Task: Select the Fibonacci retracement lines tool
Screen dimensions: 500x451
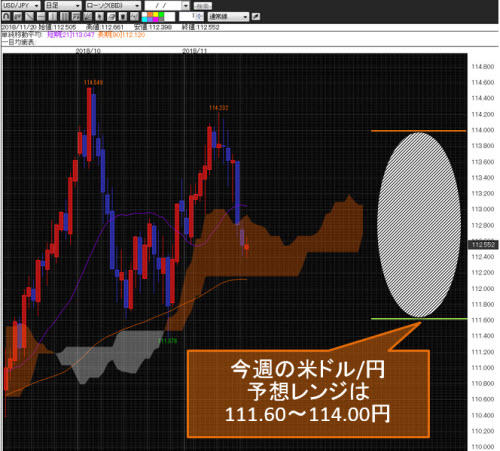Action: pos(76,17)
